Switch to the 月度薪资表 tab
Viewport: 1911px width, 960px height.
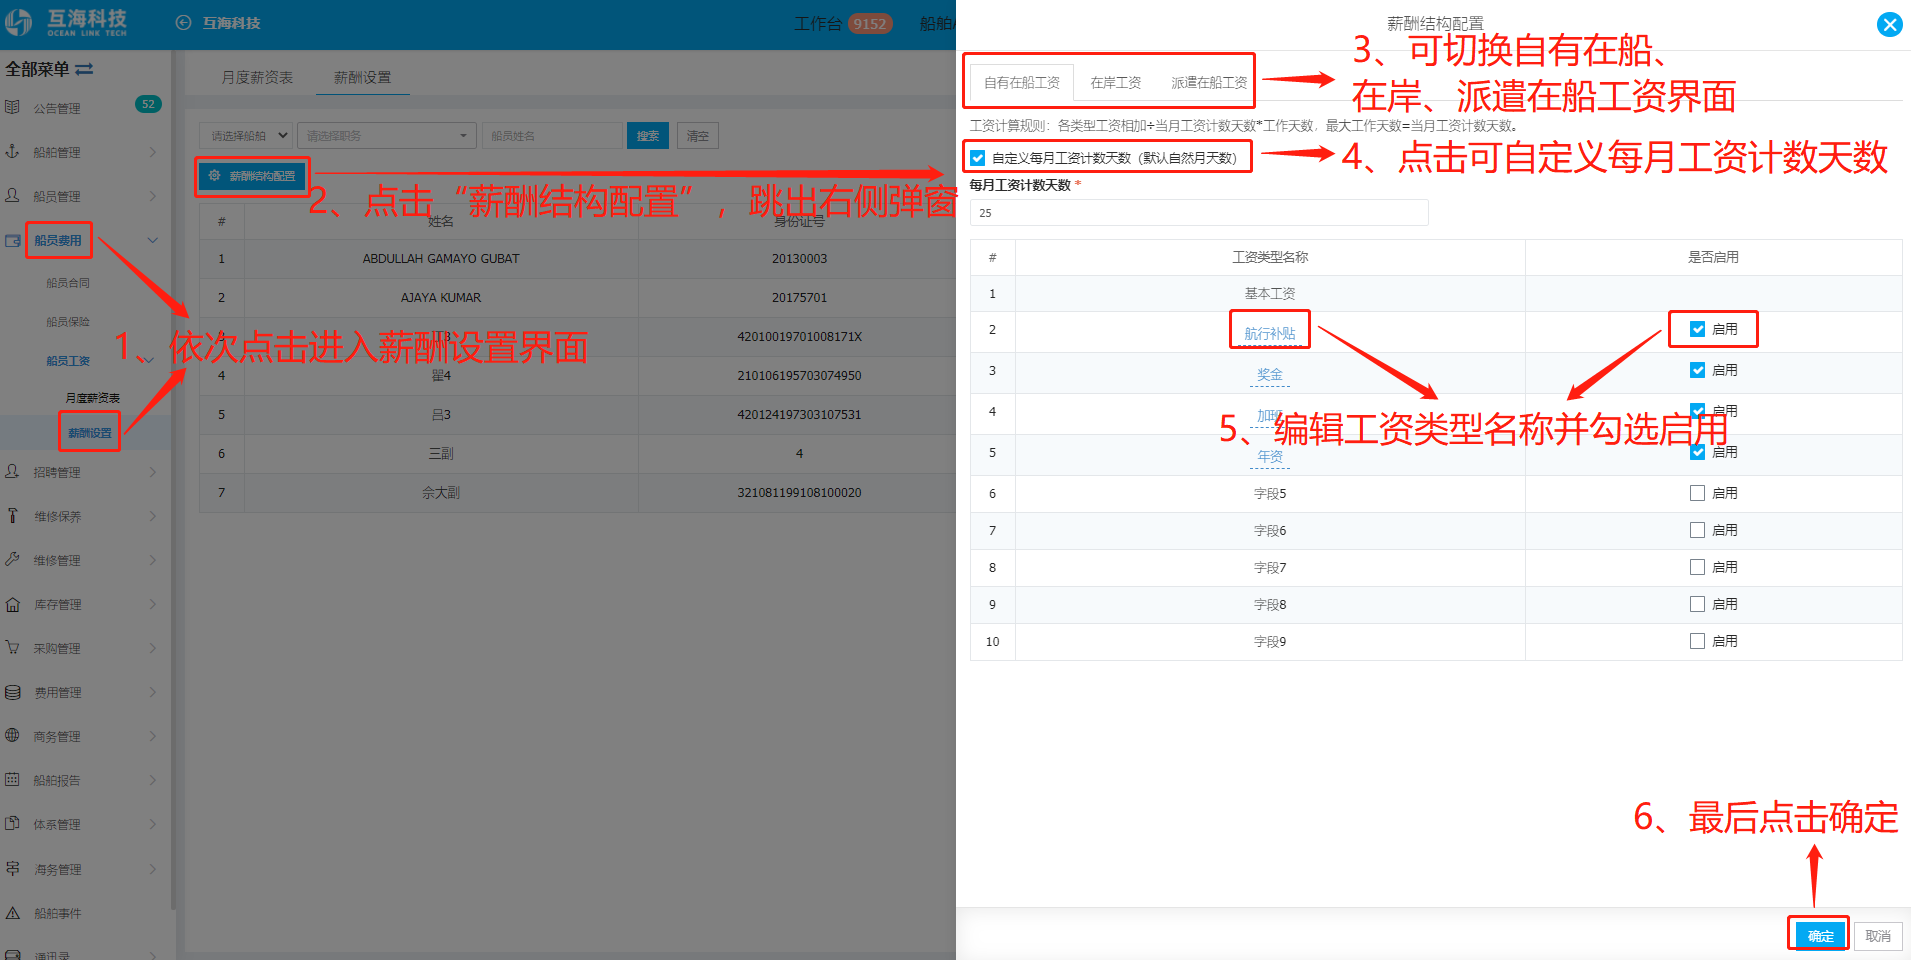click(257, 77)
